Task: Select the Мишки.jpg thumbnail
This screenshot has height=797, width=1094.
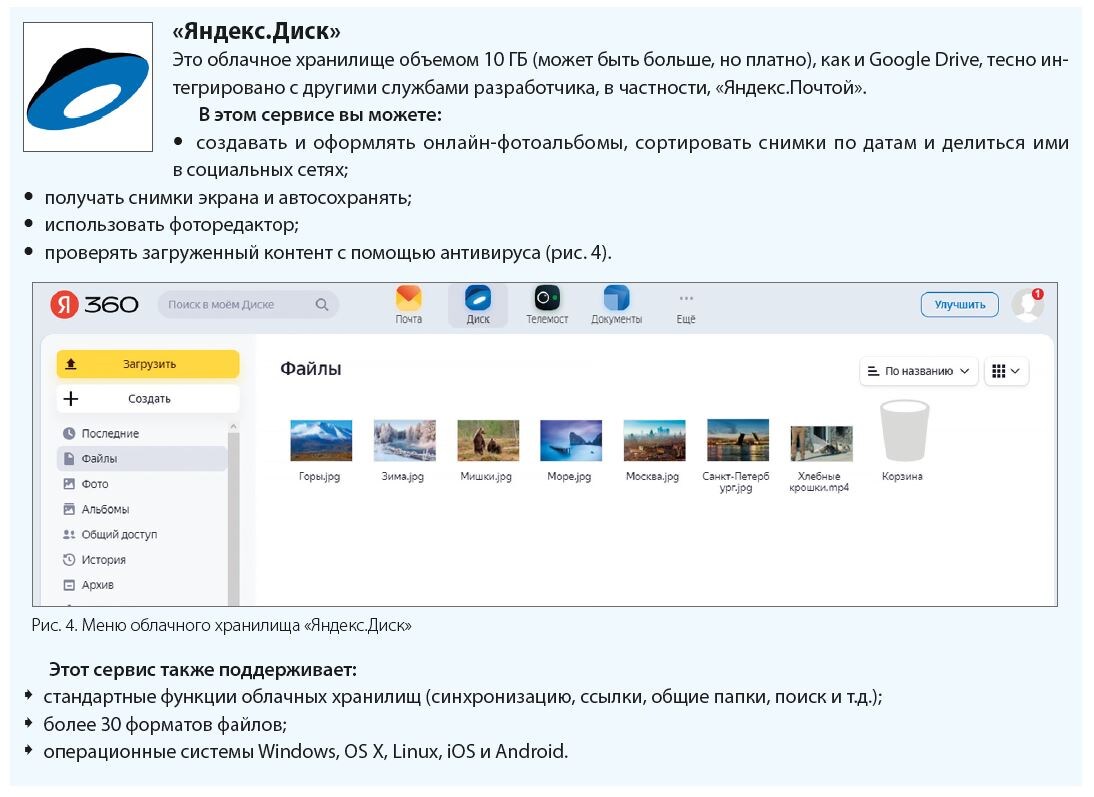Action: pyautogui.click(x=488, y=440)
